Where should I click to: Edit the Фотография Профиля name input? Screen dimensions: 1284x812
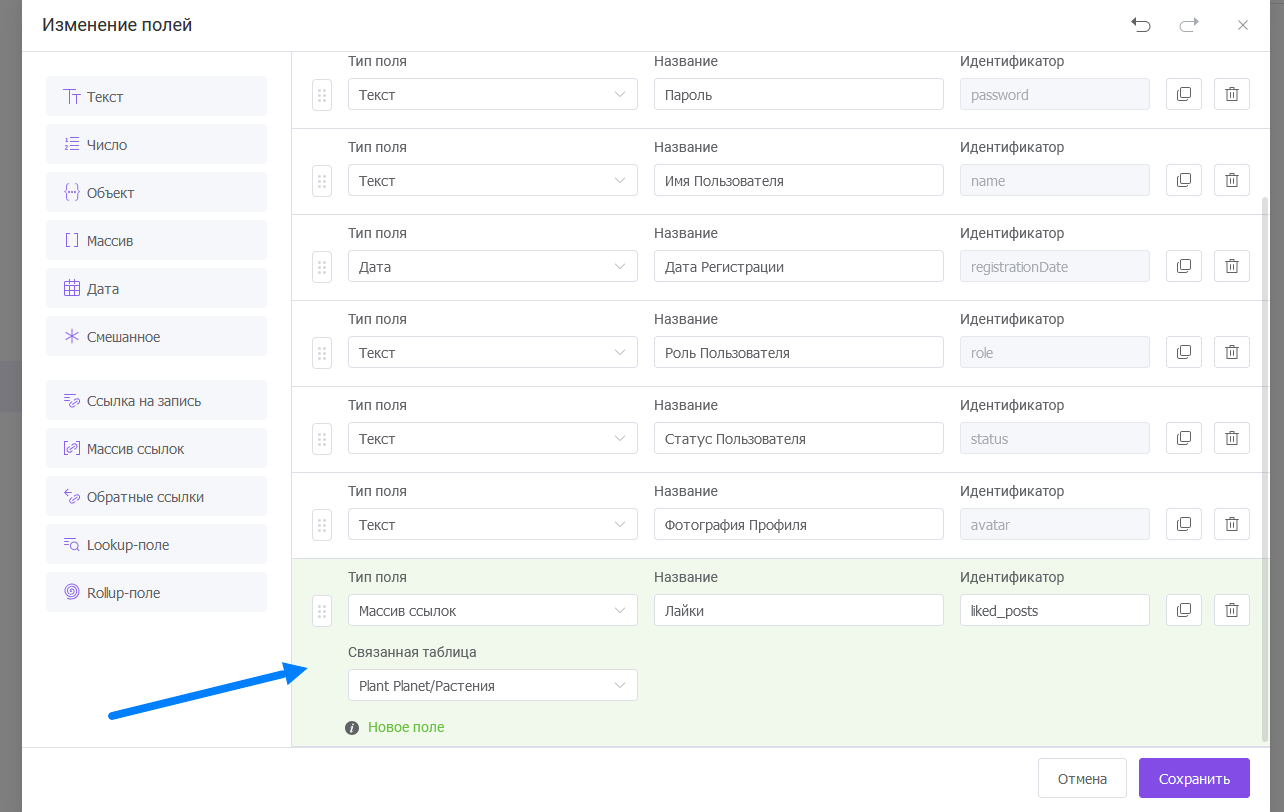point(799,525)
